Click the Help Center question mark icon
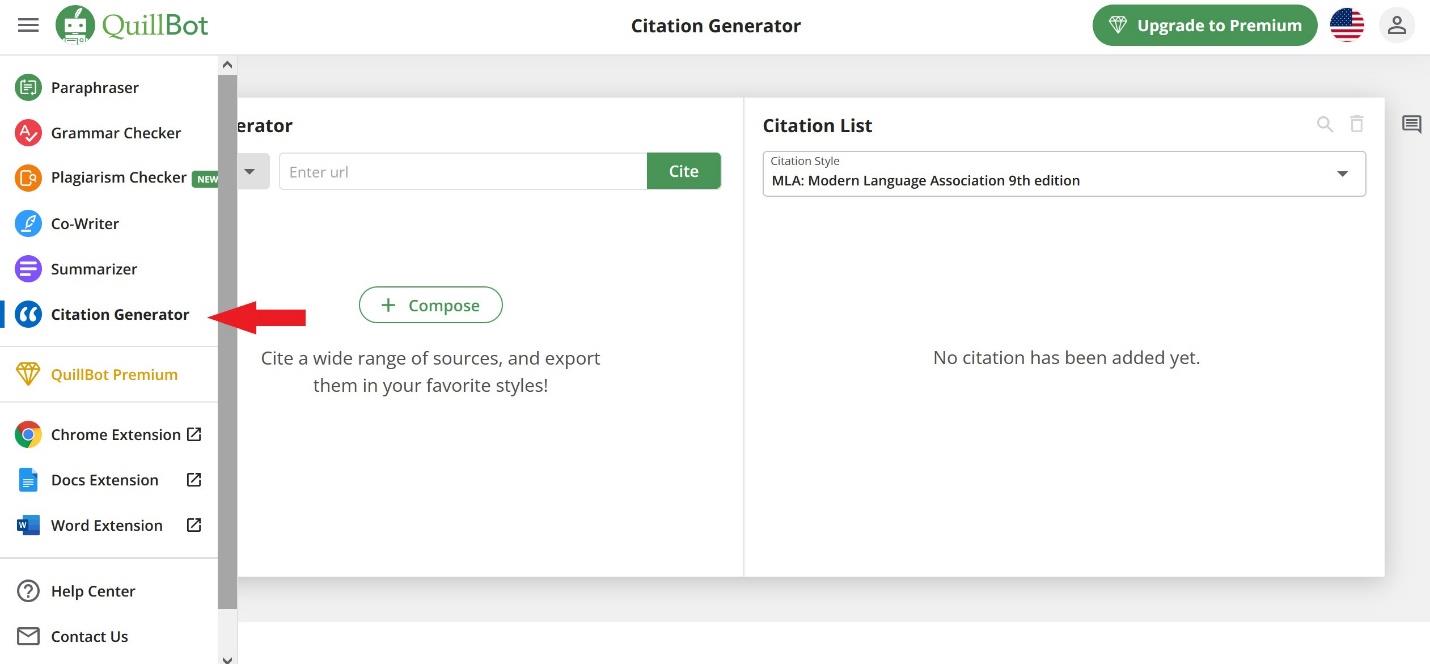Viewport: 1430px width, 664px height. tap(28, 591)
